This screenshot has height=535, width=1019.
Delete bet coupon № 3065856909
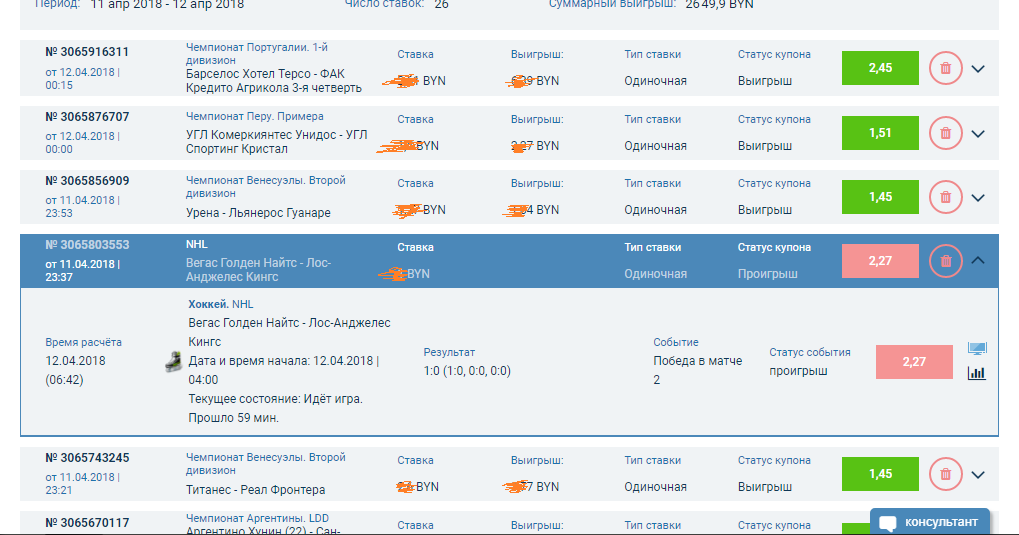(945, 197)
